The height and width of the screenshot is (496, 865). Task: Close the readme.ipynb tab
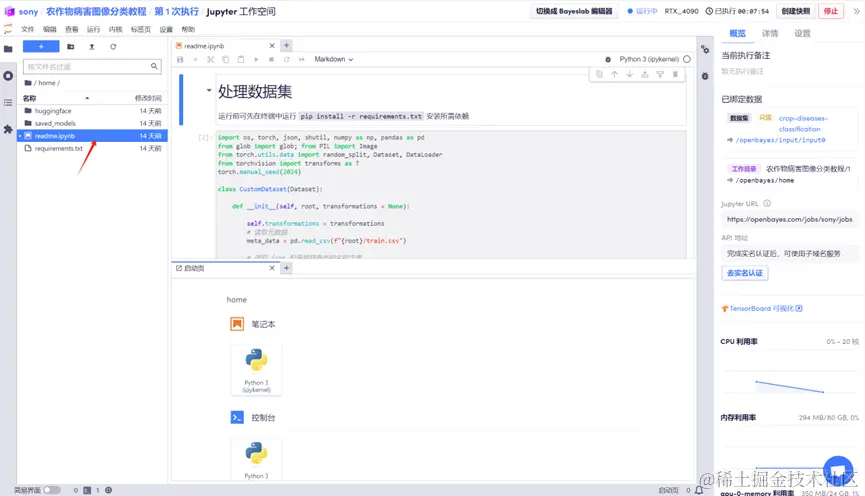(271, 46)
